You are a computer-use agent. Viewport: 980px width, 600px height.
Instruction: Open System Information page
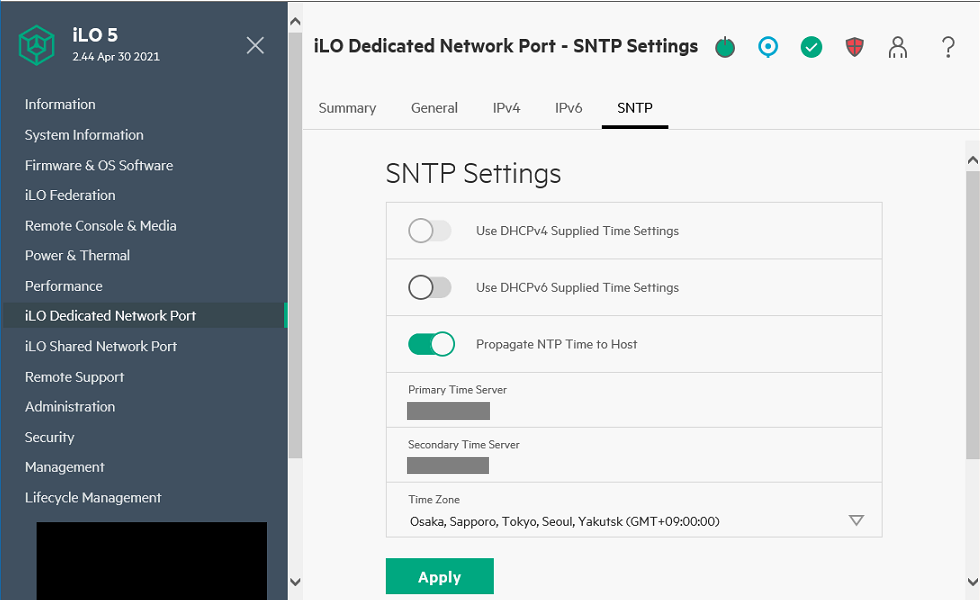tap(84, 135)
